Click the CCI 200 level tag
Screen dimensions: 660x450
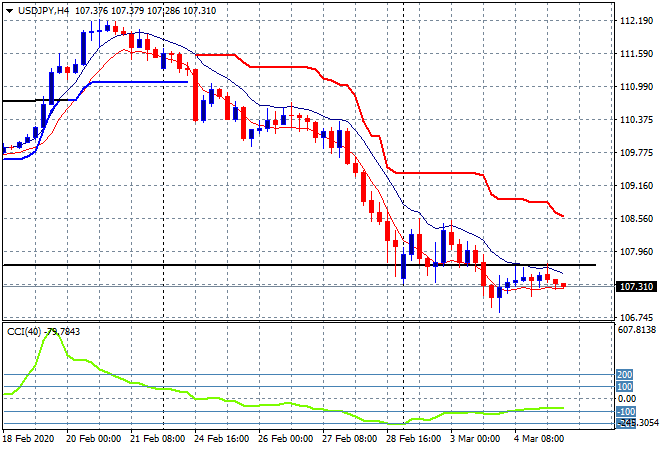pos(625,375)
